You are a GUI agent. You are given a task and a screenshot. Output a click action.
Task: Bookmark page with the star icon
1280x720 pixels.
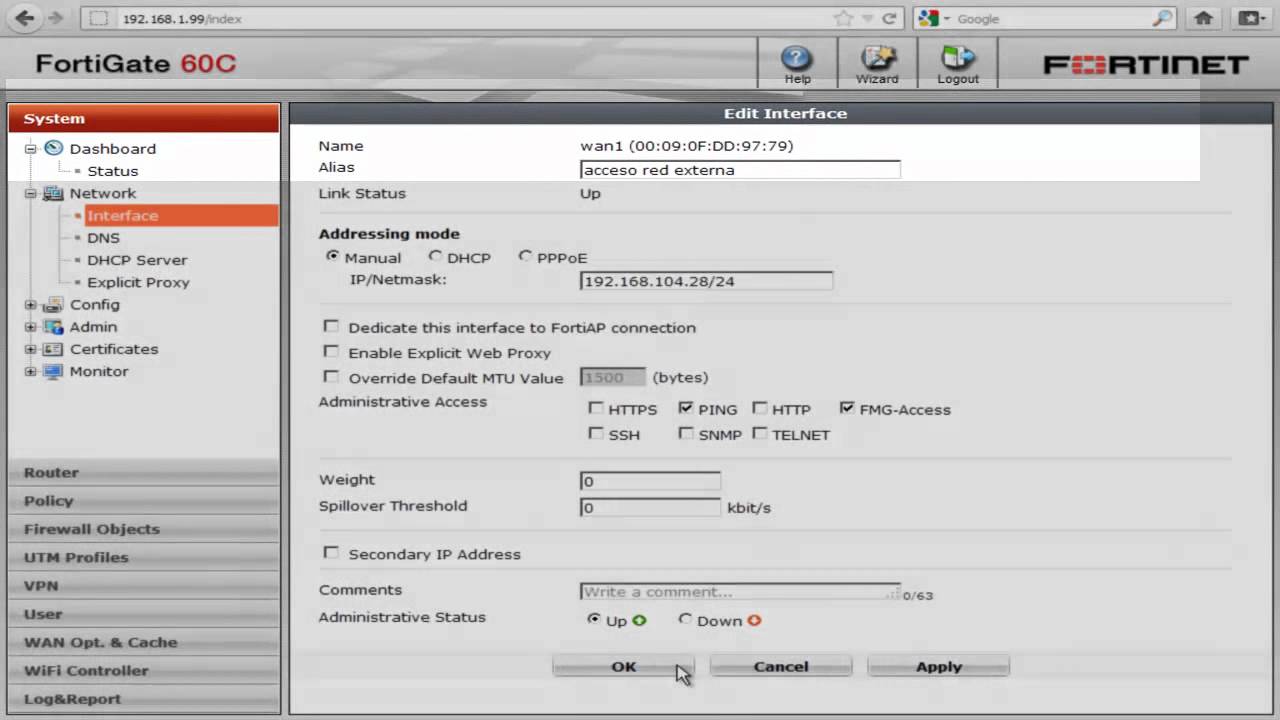click(844, 18)
